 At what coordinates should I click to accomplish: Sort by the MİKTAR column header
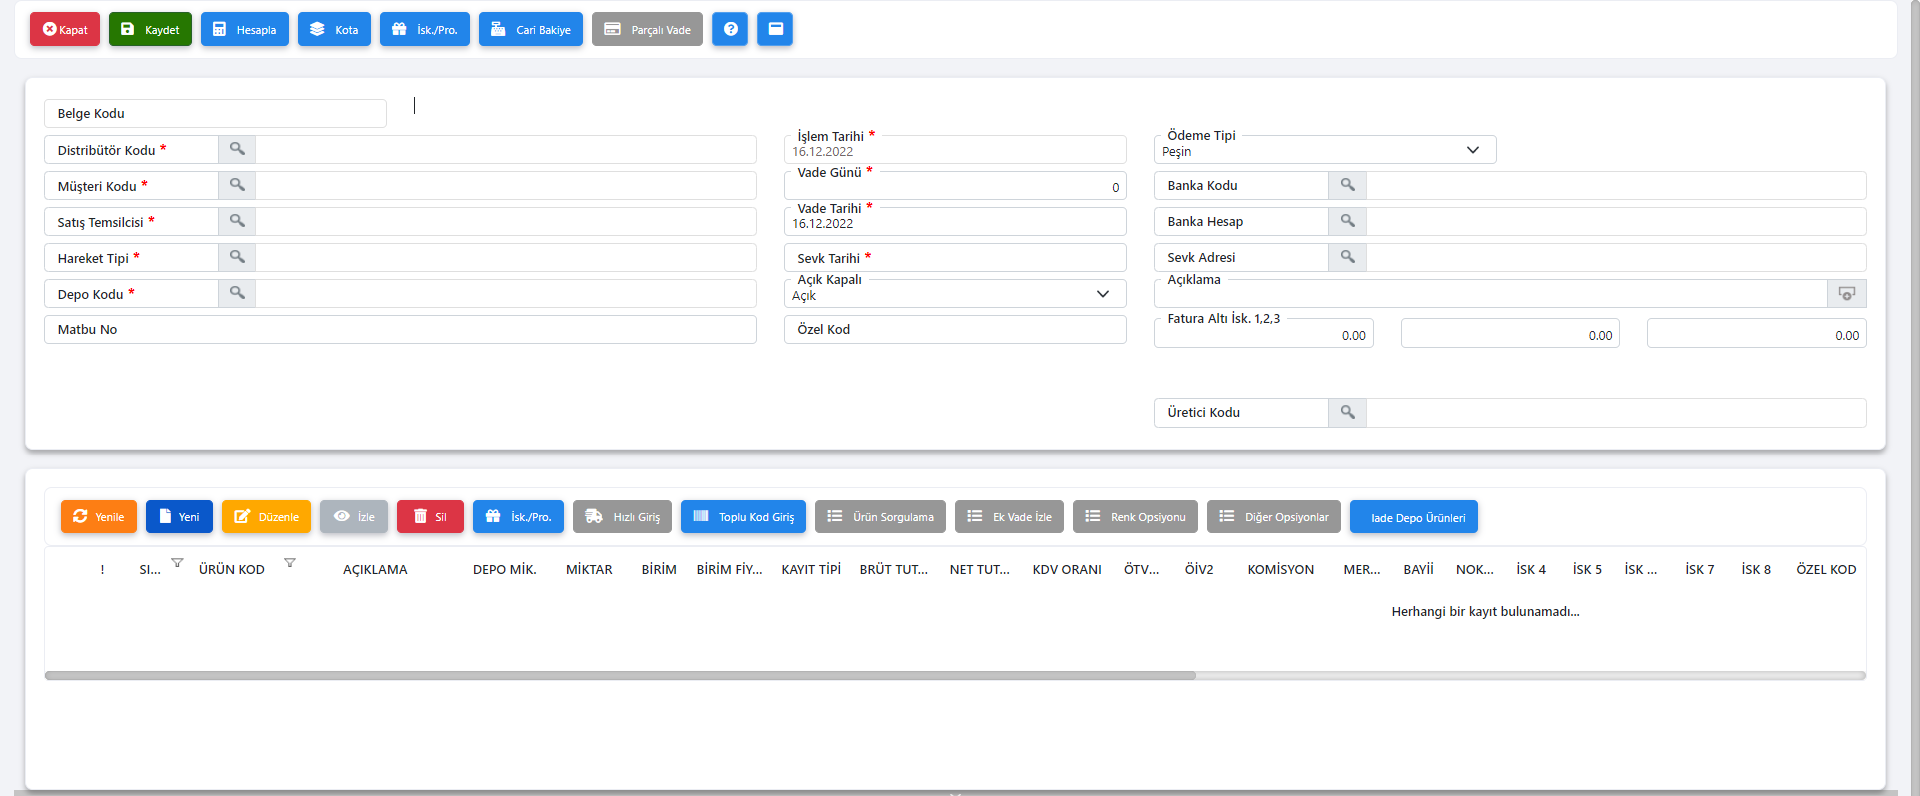click(x=589, y=569)
